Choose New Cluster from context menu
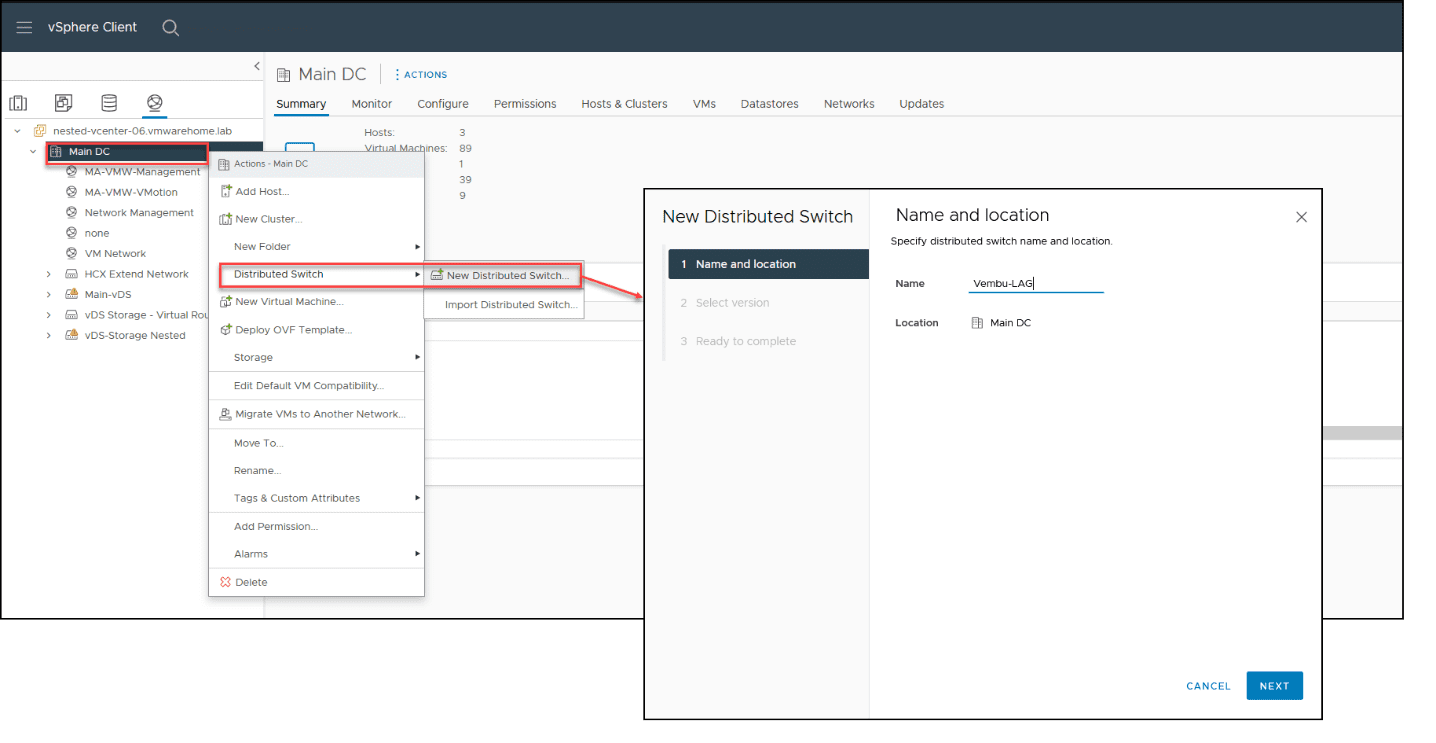The image size is (1436, 743). point(316,219)
